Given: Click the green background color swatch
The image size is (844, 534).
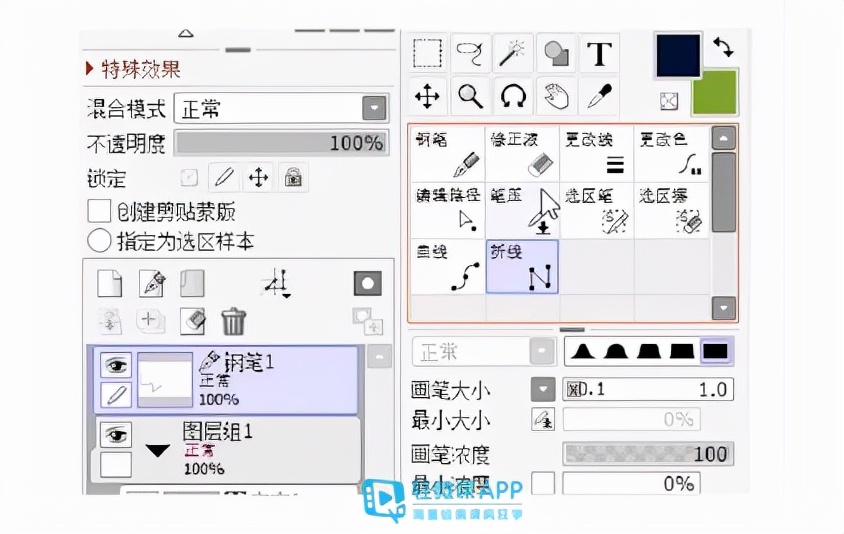Looking at the screenshot, I should pyautogui.click(x=715, y=93).
